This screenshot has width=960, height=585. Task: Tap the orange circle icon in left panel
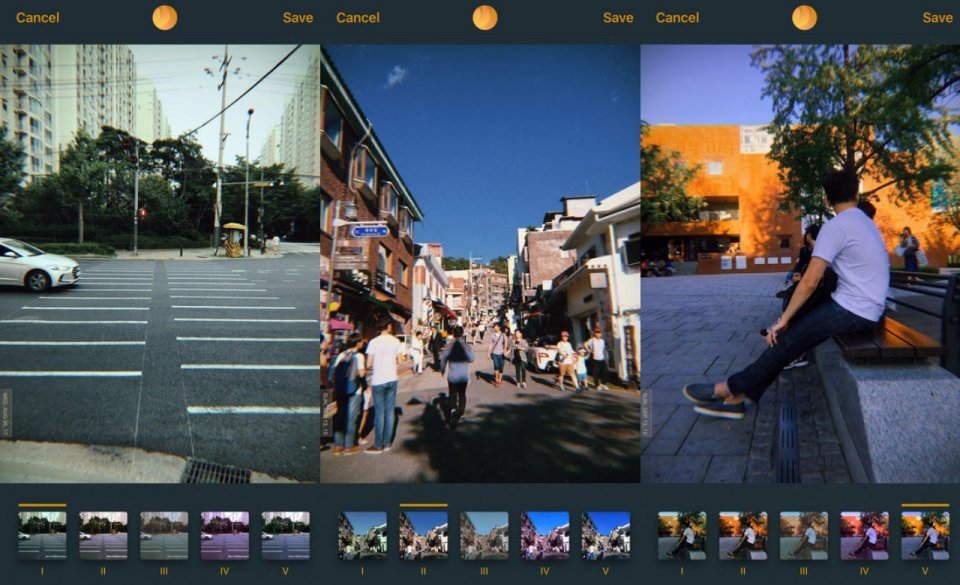click(x=164, y=17)
